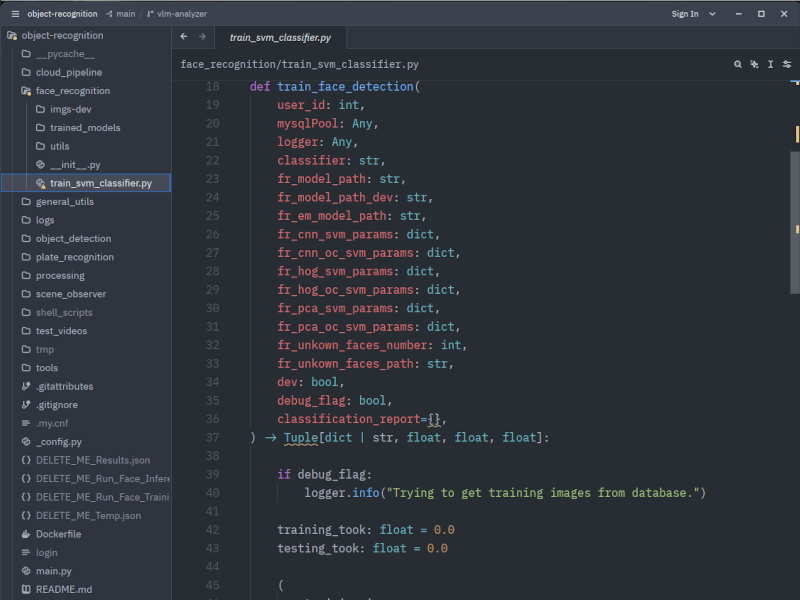The image size is (800, 600).
Task: Expand the __pycache__ folder
Action: 86,54
